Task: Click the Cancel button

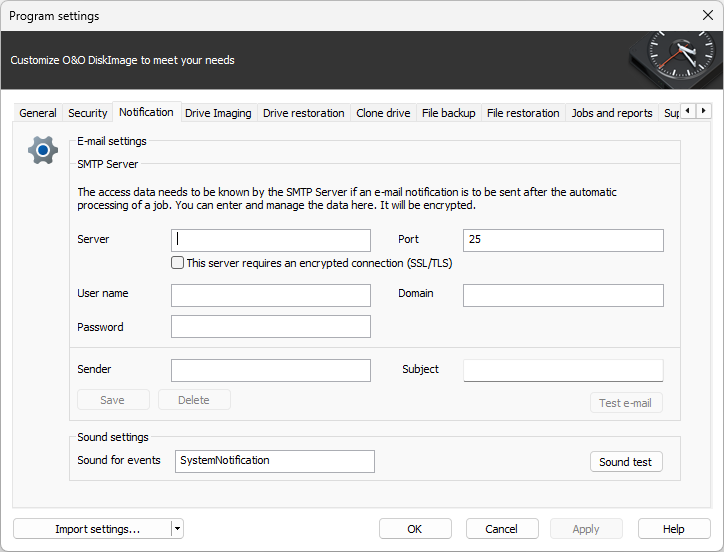Action: coord(501,529)
